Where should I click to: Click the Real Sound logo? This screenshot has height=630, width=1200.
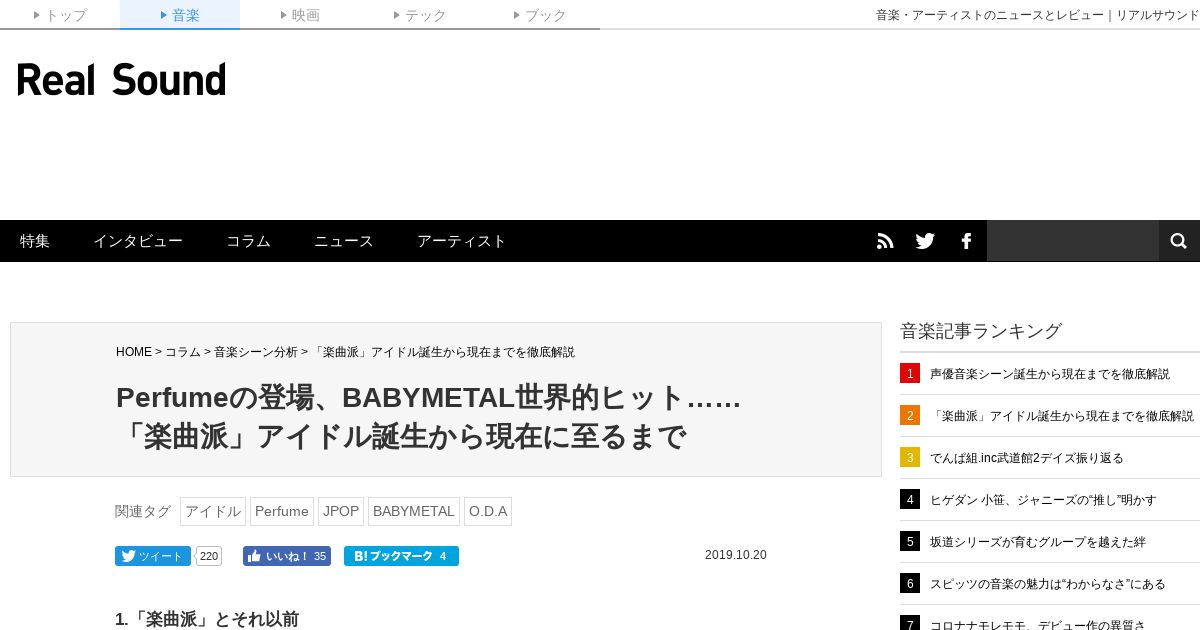[x=121, y=80]
